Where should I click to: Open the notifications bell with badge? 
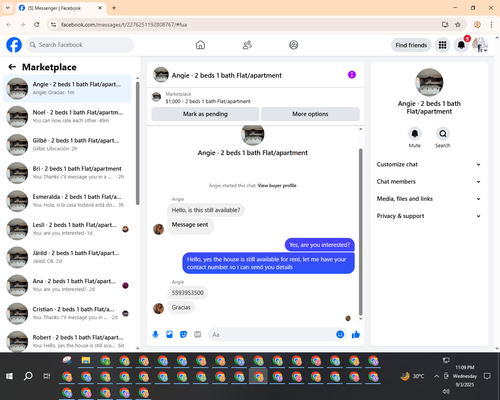461,45
